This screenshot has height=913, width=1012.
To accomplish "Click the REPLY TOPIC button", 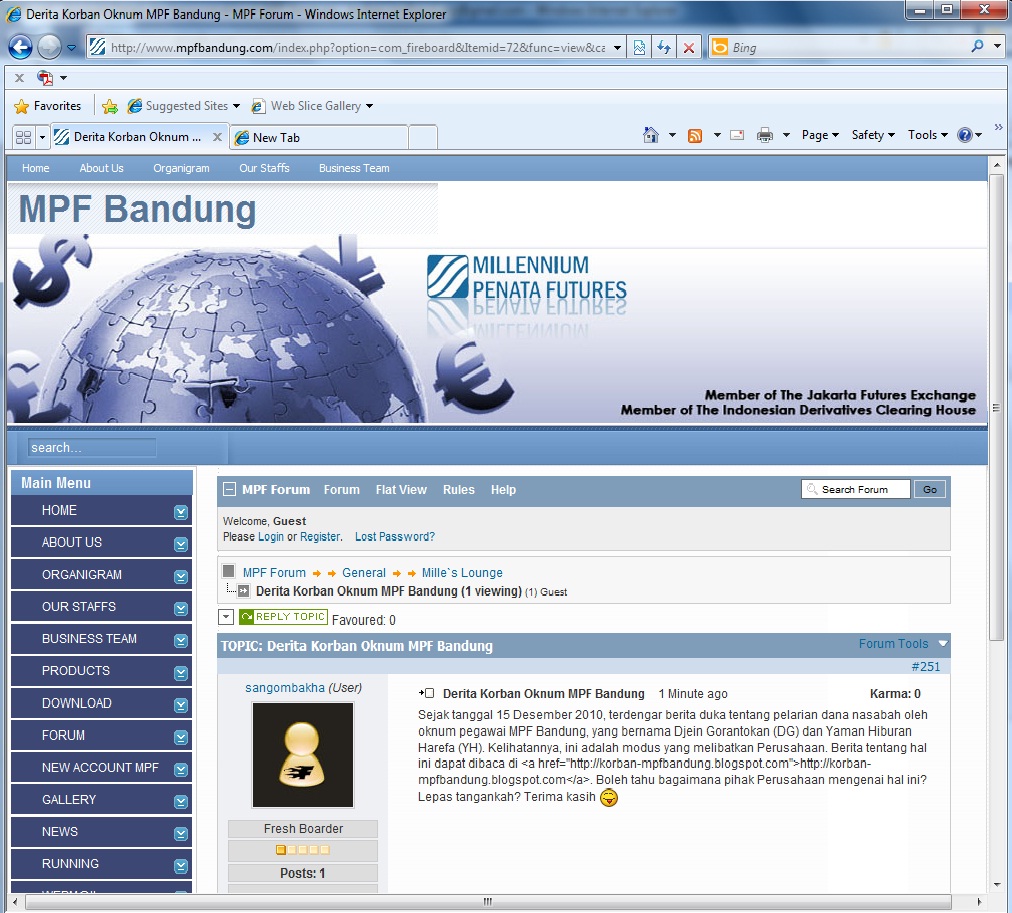I will (283, 617).
